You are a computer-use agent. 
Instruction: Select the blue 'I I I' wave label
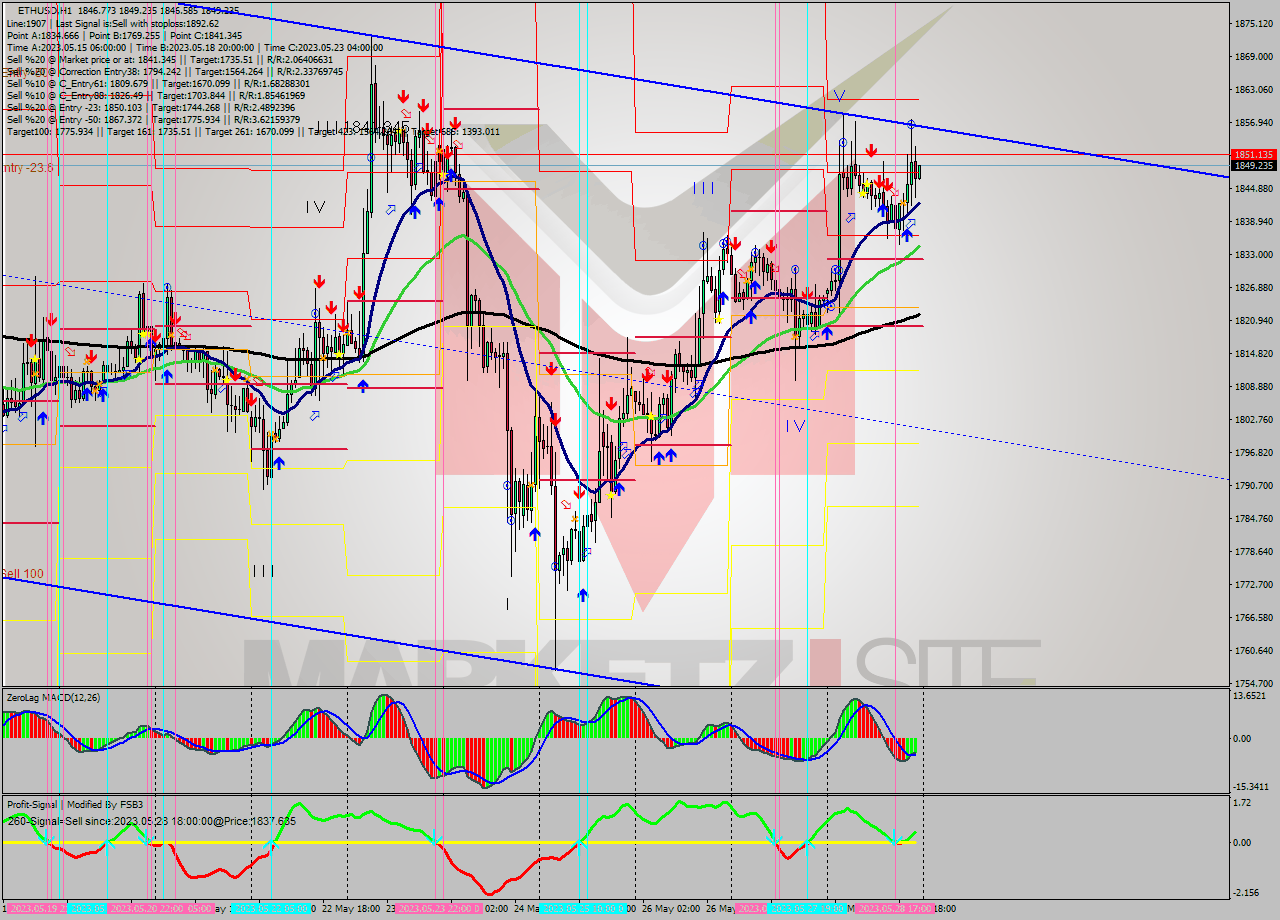(704, 188)
